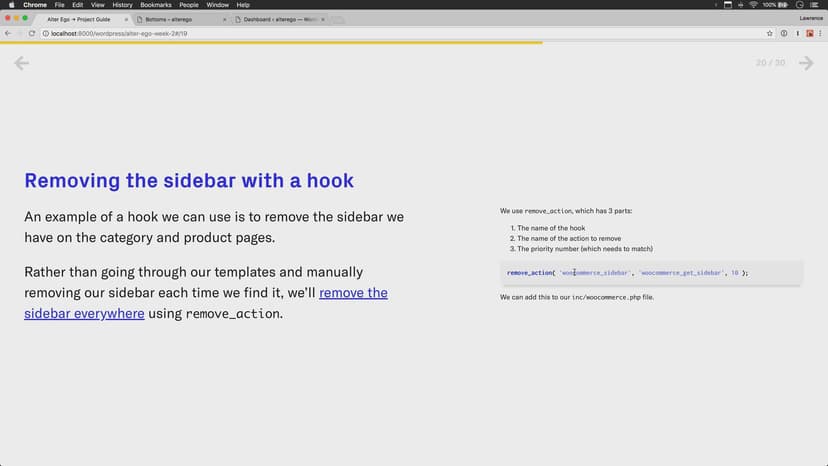The height and width of the screenshot is (466, 828).
Task: Advance to next slide with right arrow
Action: [x=806, y=63]
